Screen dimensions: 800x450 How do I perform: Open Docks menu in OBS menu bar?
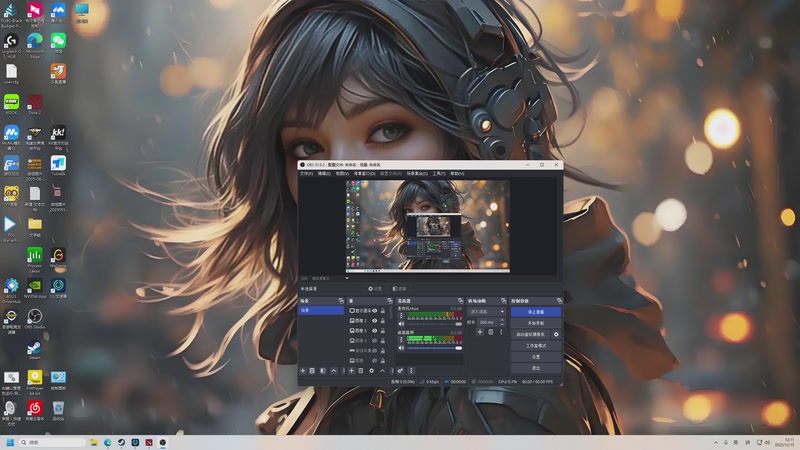pos(364,173)
